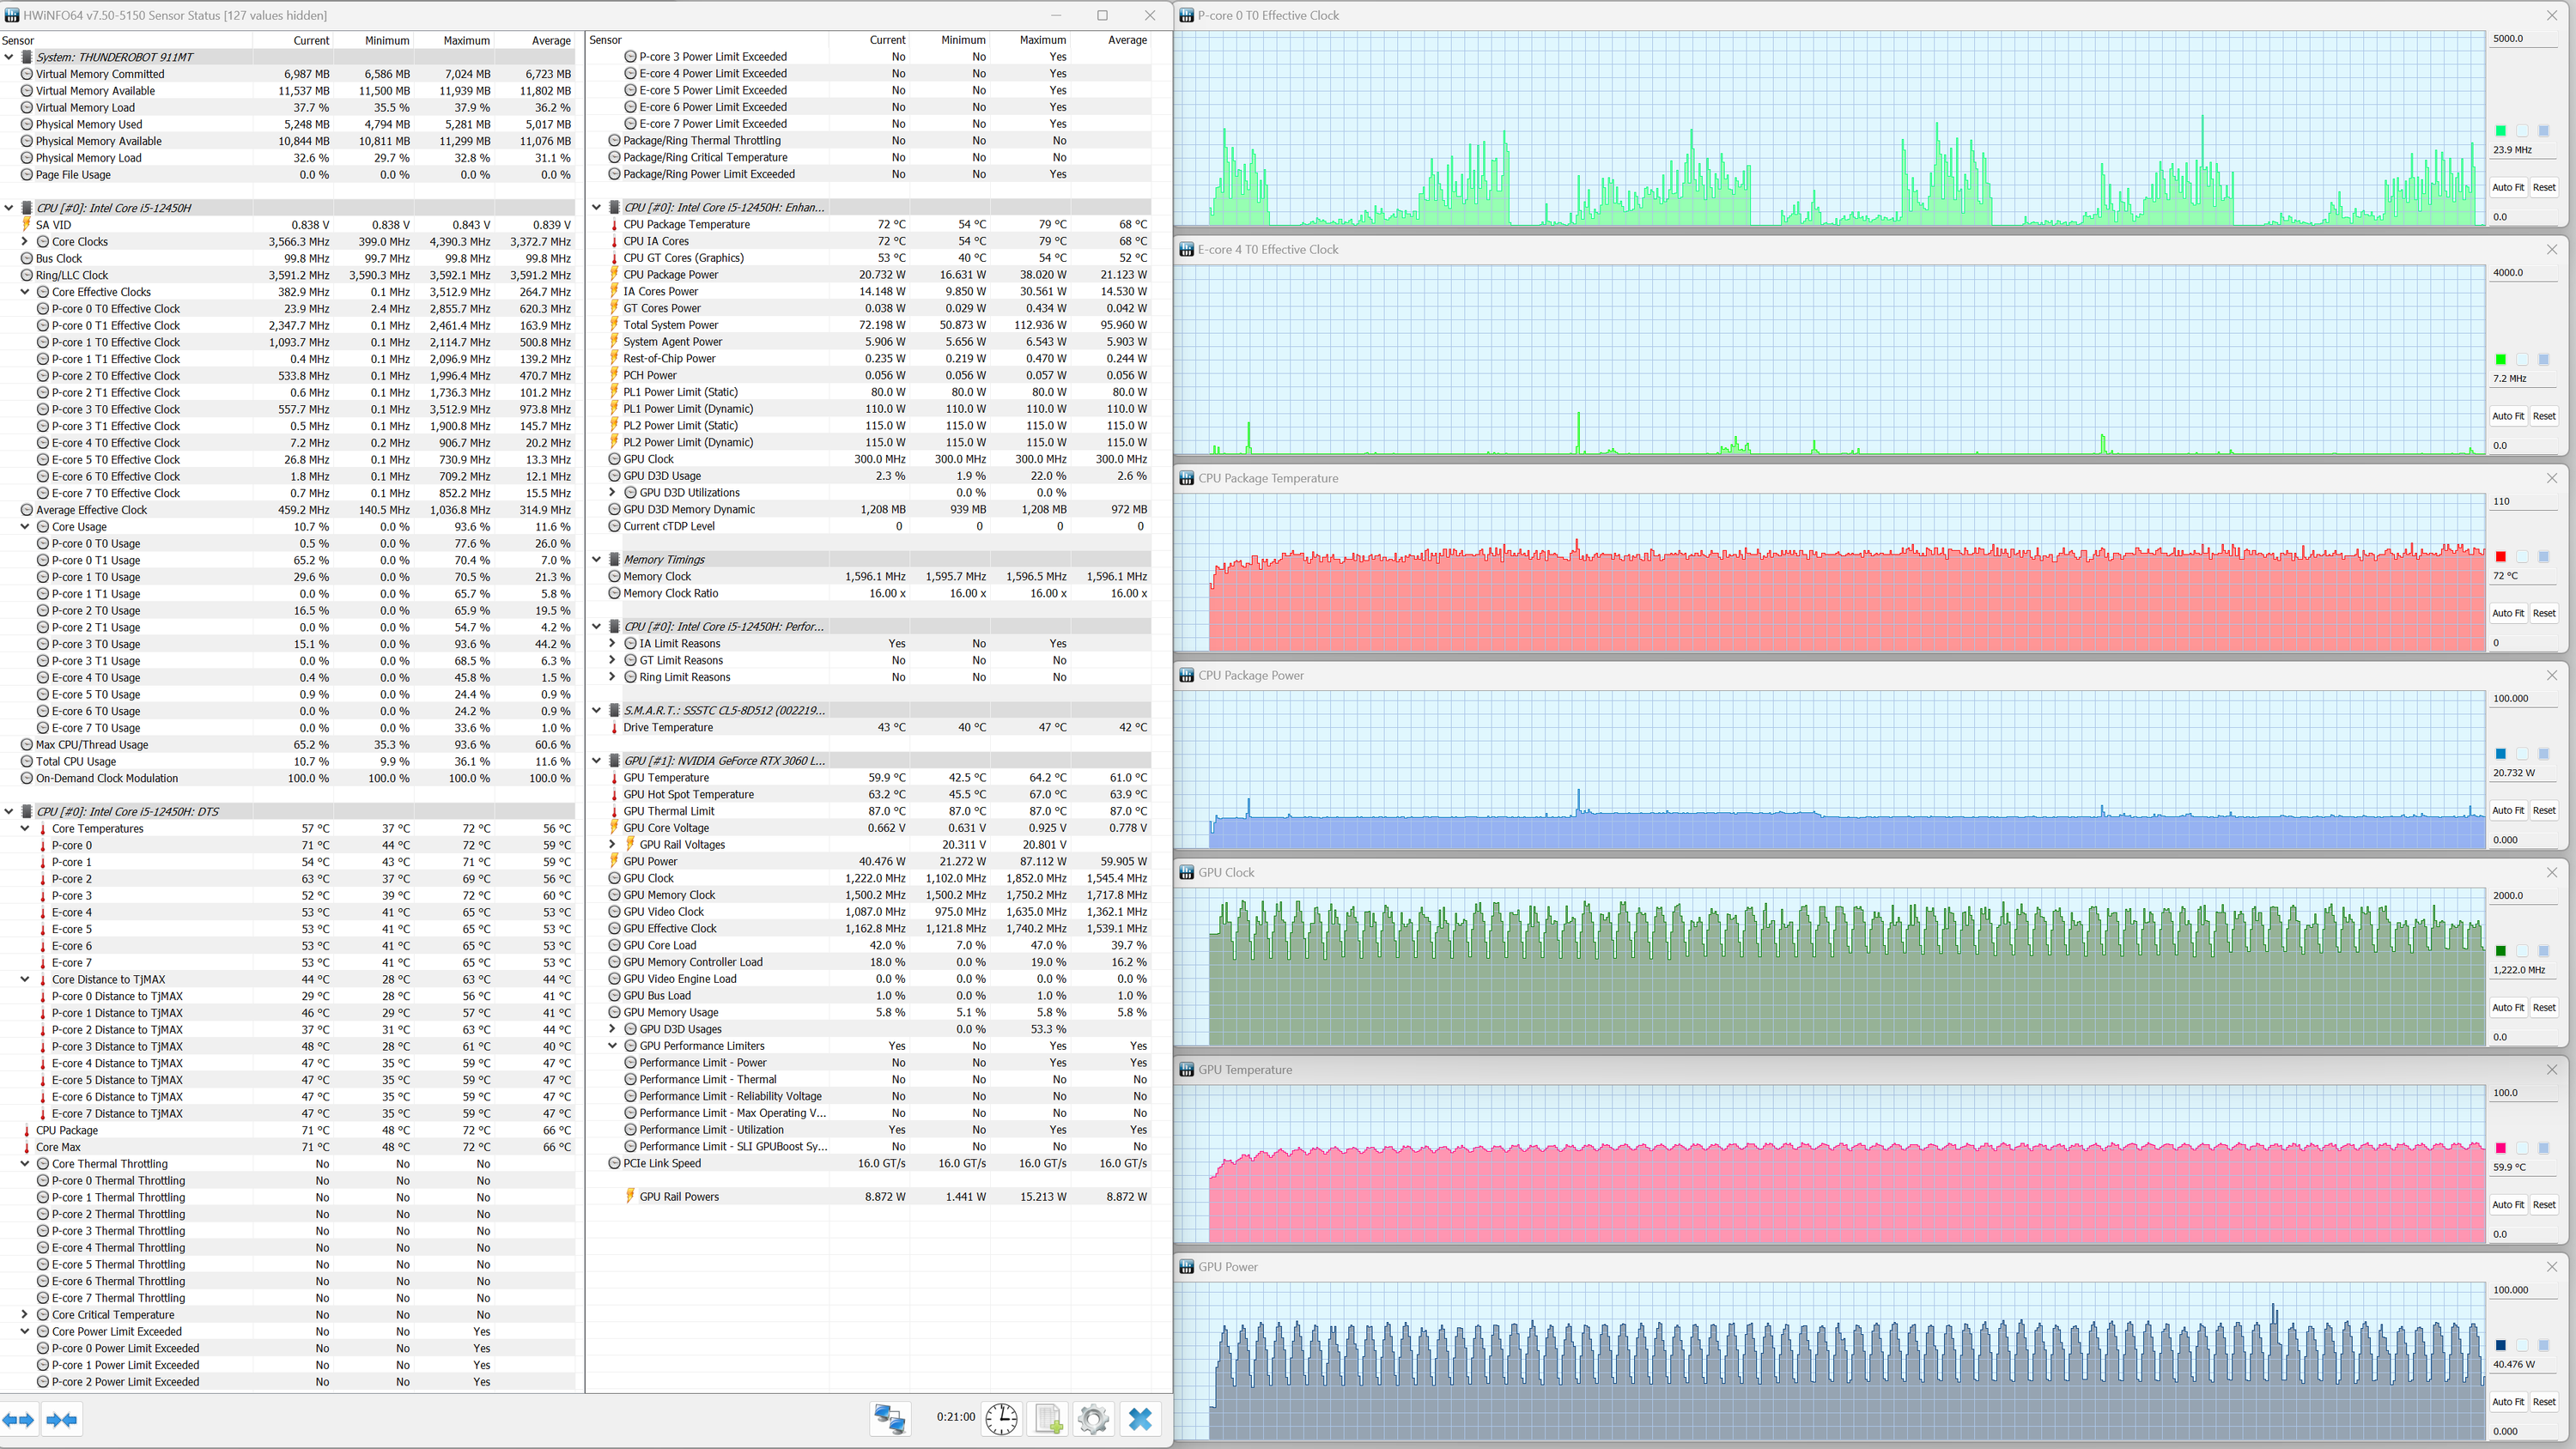Collapse the GPU Performance Limiters group
Image resolution: width=2576 pixels, height=1449 pixels.
(x=613, y=1046)
